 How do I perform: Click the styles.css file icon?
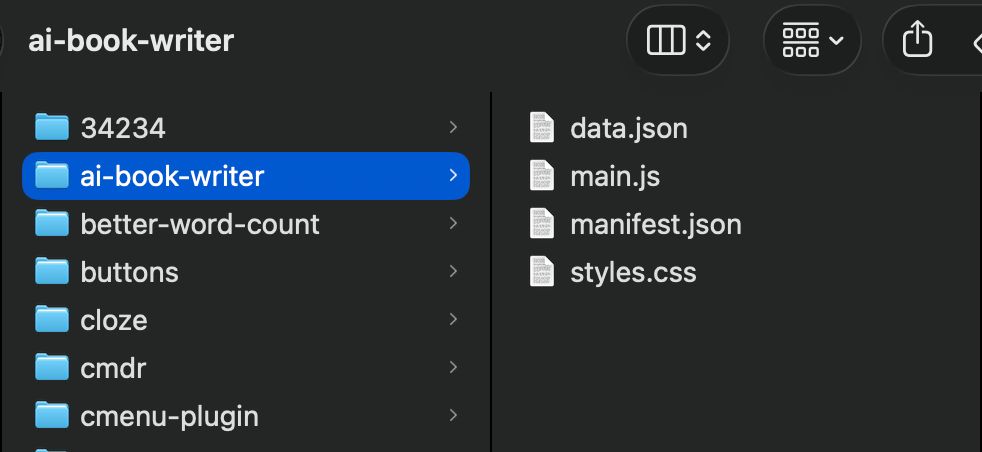(542, 272)
